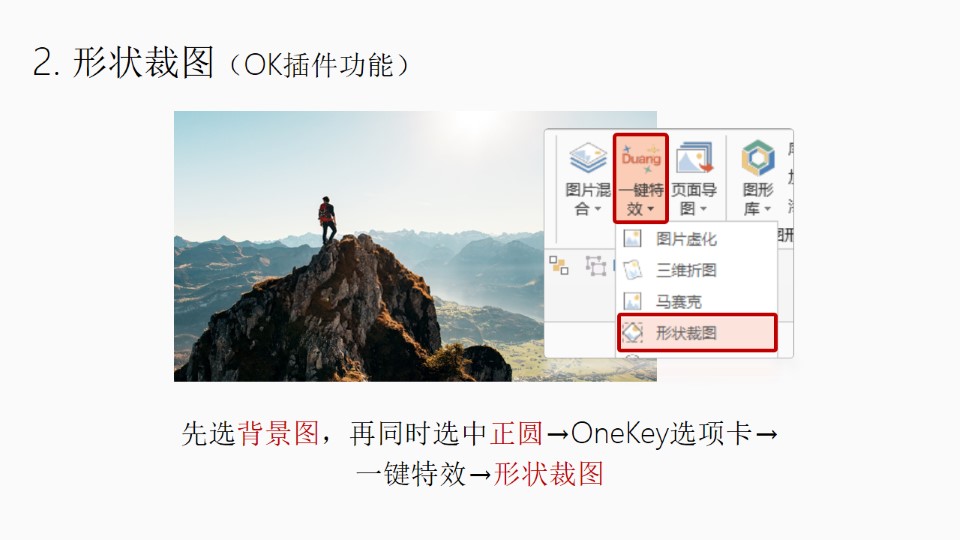
Task: Select the highlighted 形状裁图 menu entry
Action: click(x=697, y=332)
